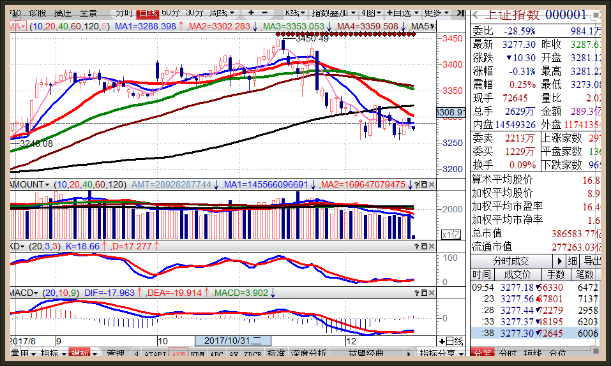Viewport: 611px width, 366px height.
Task: Switch to 分时 intraday view
Action: click(x=124, y=13)
